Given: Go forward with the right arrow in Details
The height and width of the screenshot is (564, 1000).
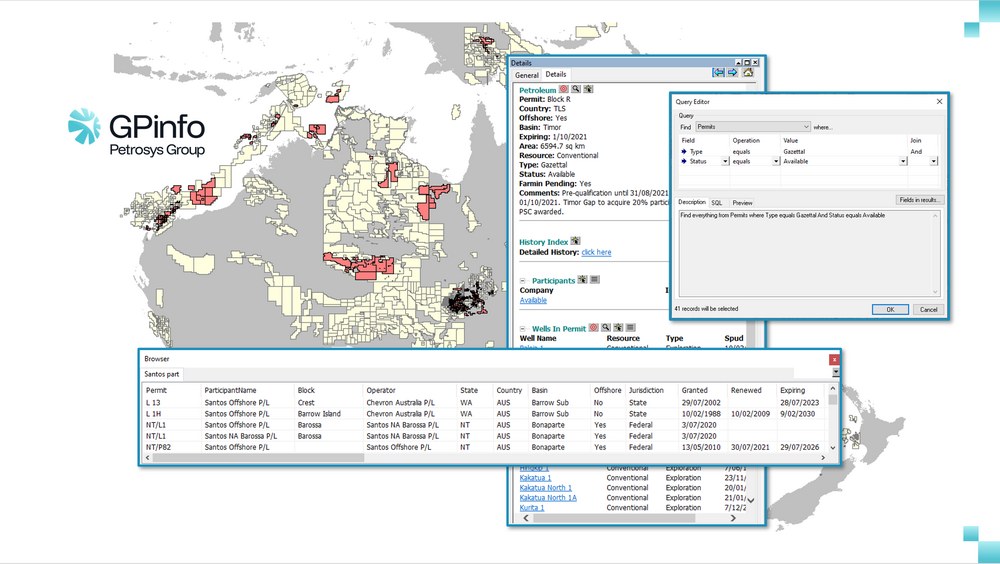Looking at the screenshot, I should 733,73.
